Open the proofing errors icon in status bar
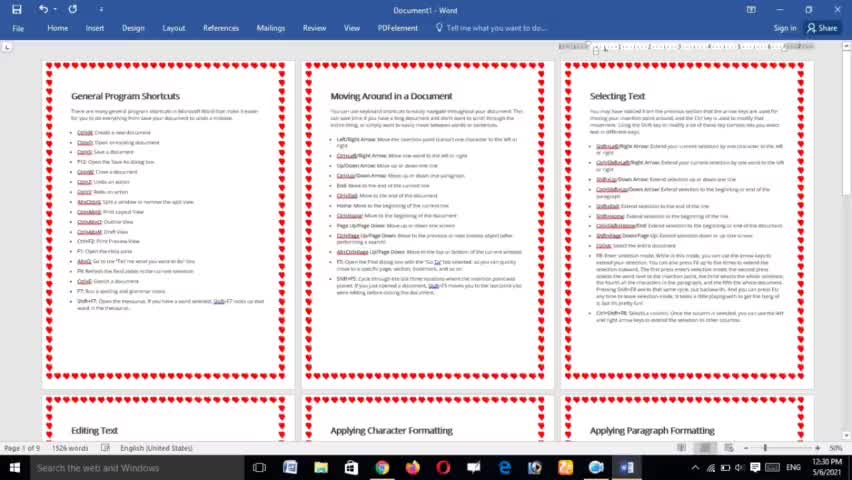This screenshot has width=852, height=480. 105,448
